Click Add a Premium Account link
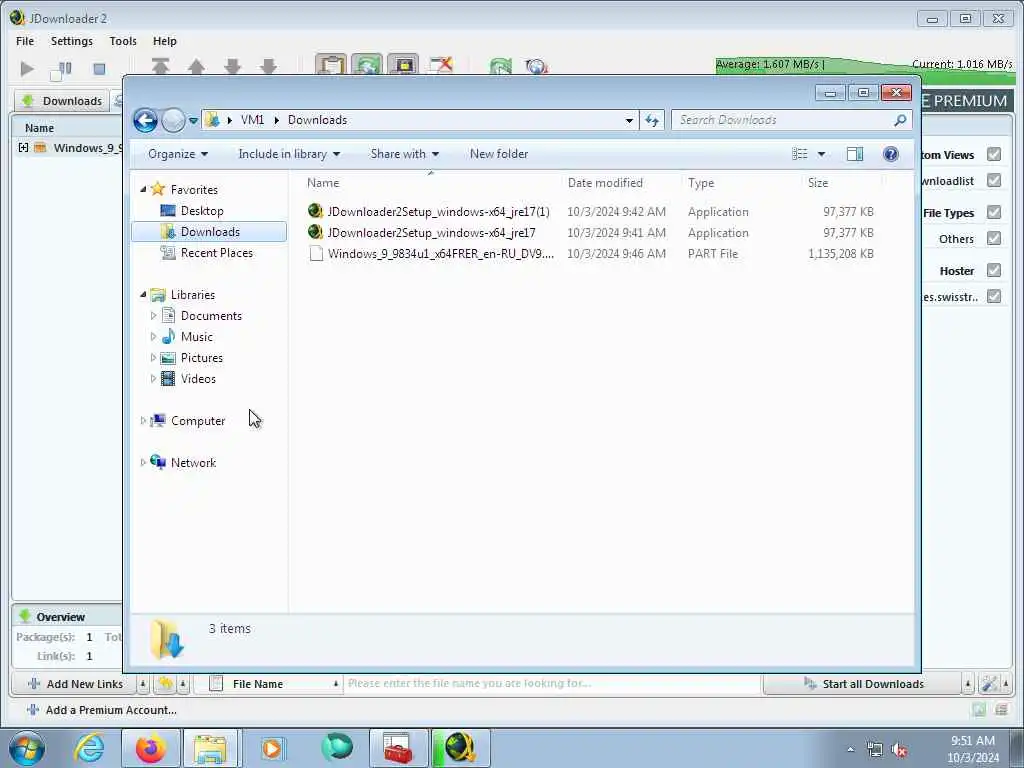This screenshot has width=1024, height=768. [x=102, y=710]
